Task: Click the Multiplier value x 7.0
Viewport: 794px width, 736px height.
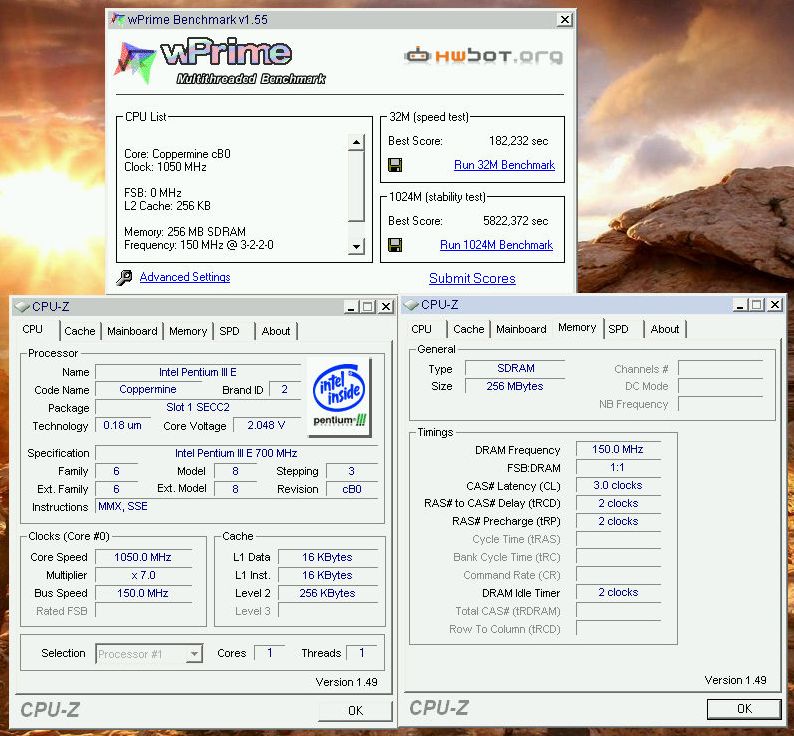Action: point(143,575)
